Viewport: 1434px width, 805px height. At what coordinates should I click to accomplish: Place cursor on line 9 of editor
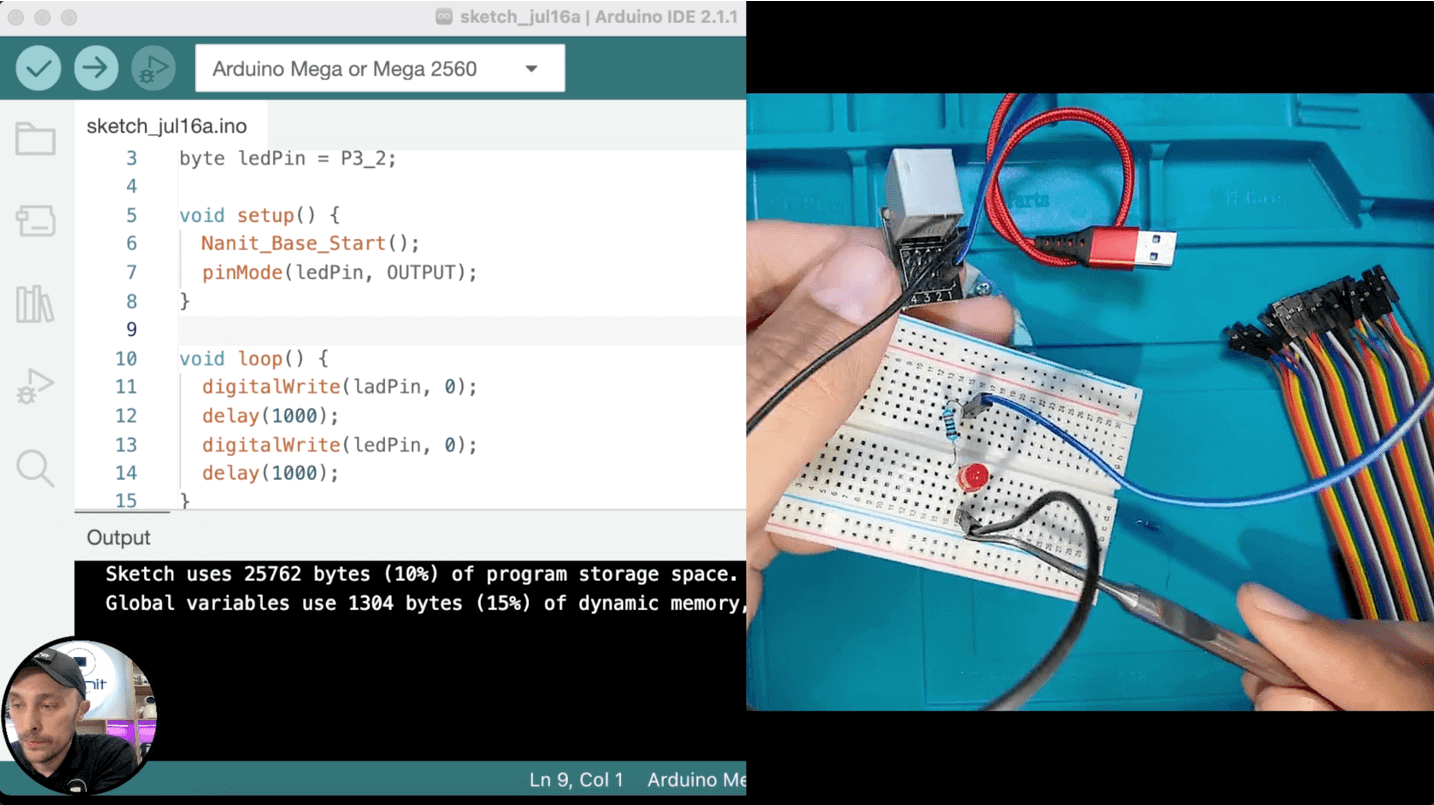(462, 330)
